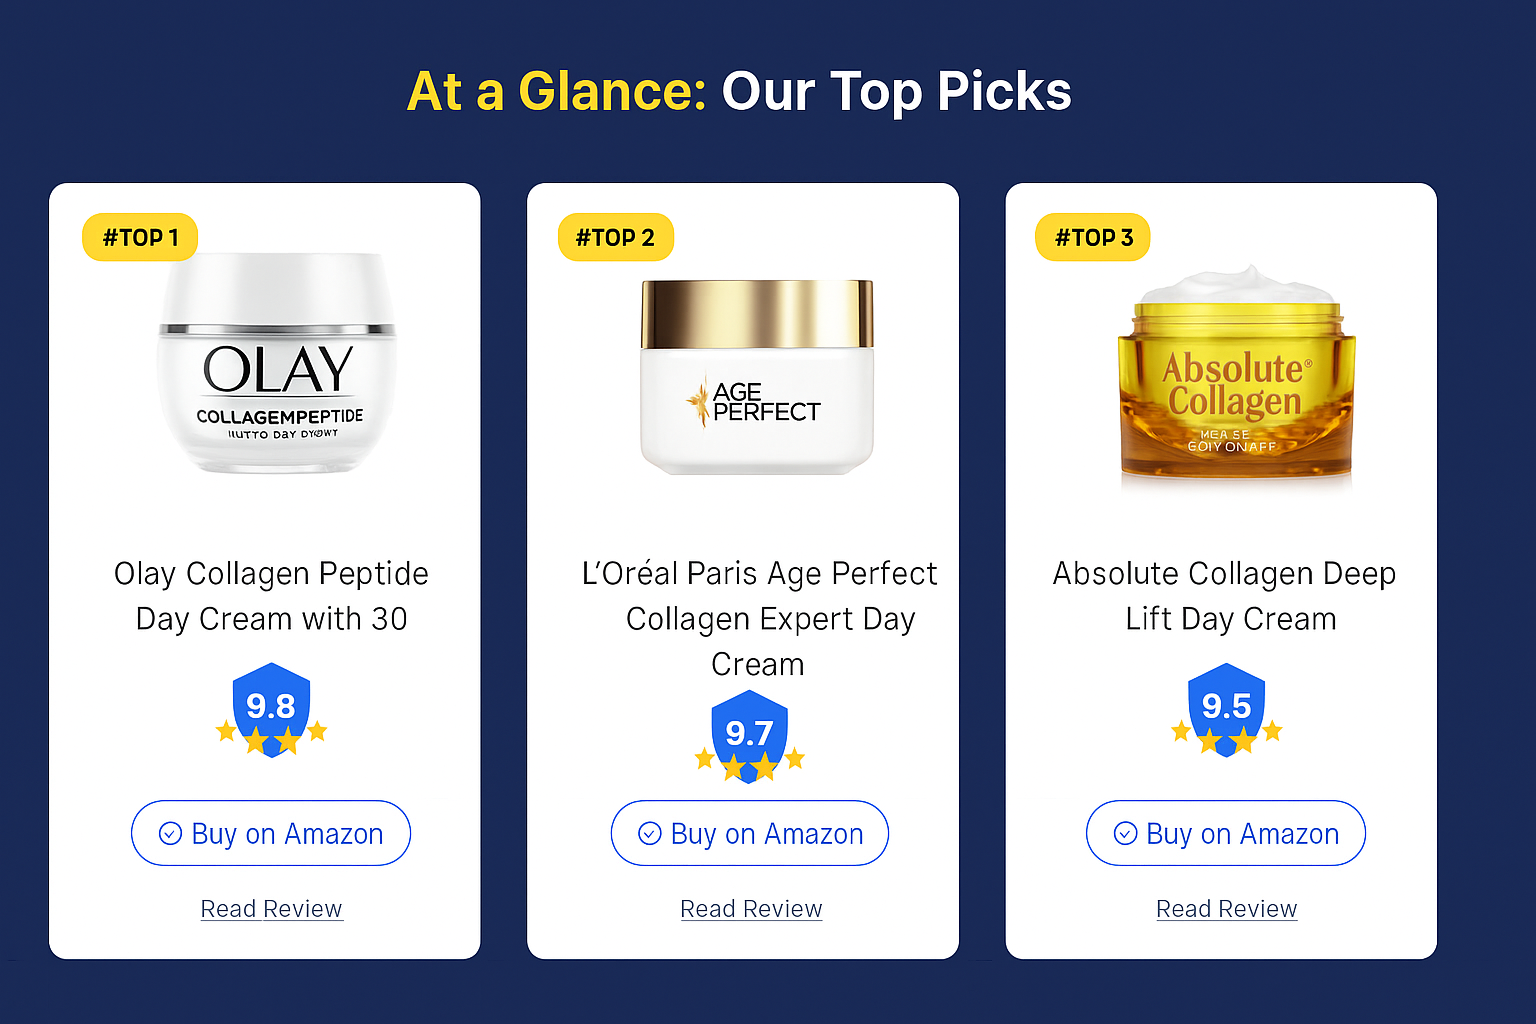Click checkmark icon in Olay's Buy button
This screenshot has height=1024, width=1536.
pyautogui.click(x=171, y=833)
